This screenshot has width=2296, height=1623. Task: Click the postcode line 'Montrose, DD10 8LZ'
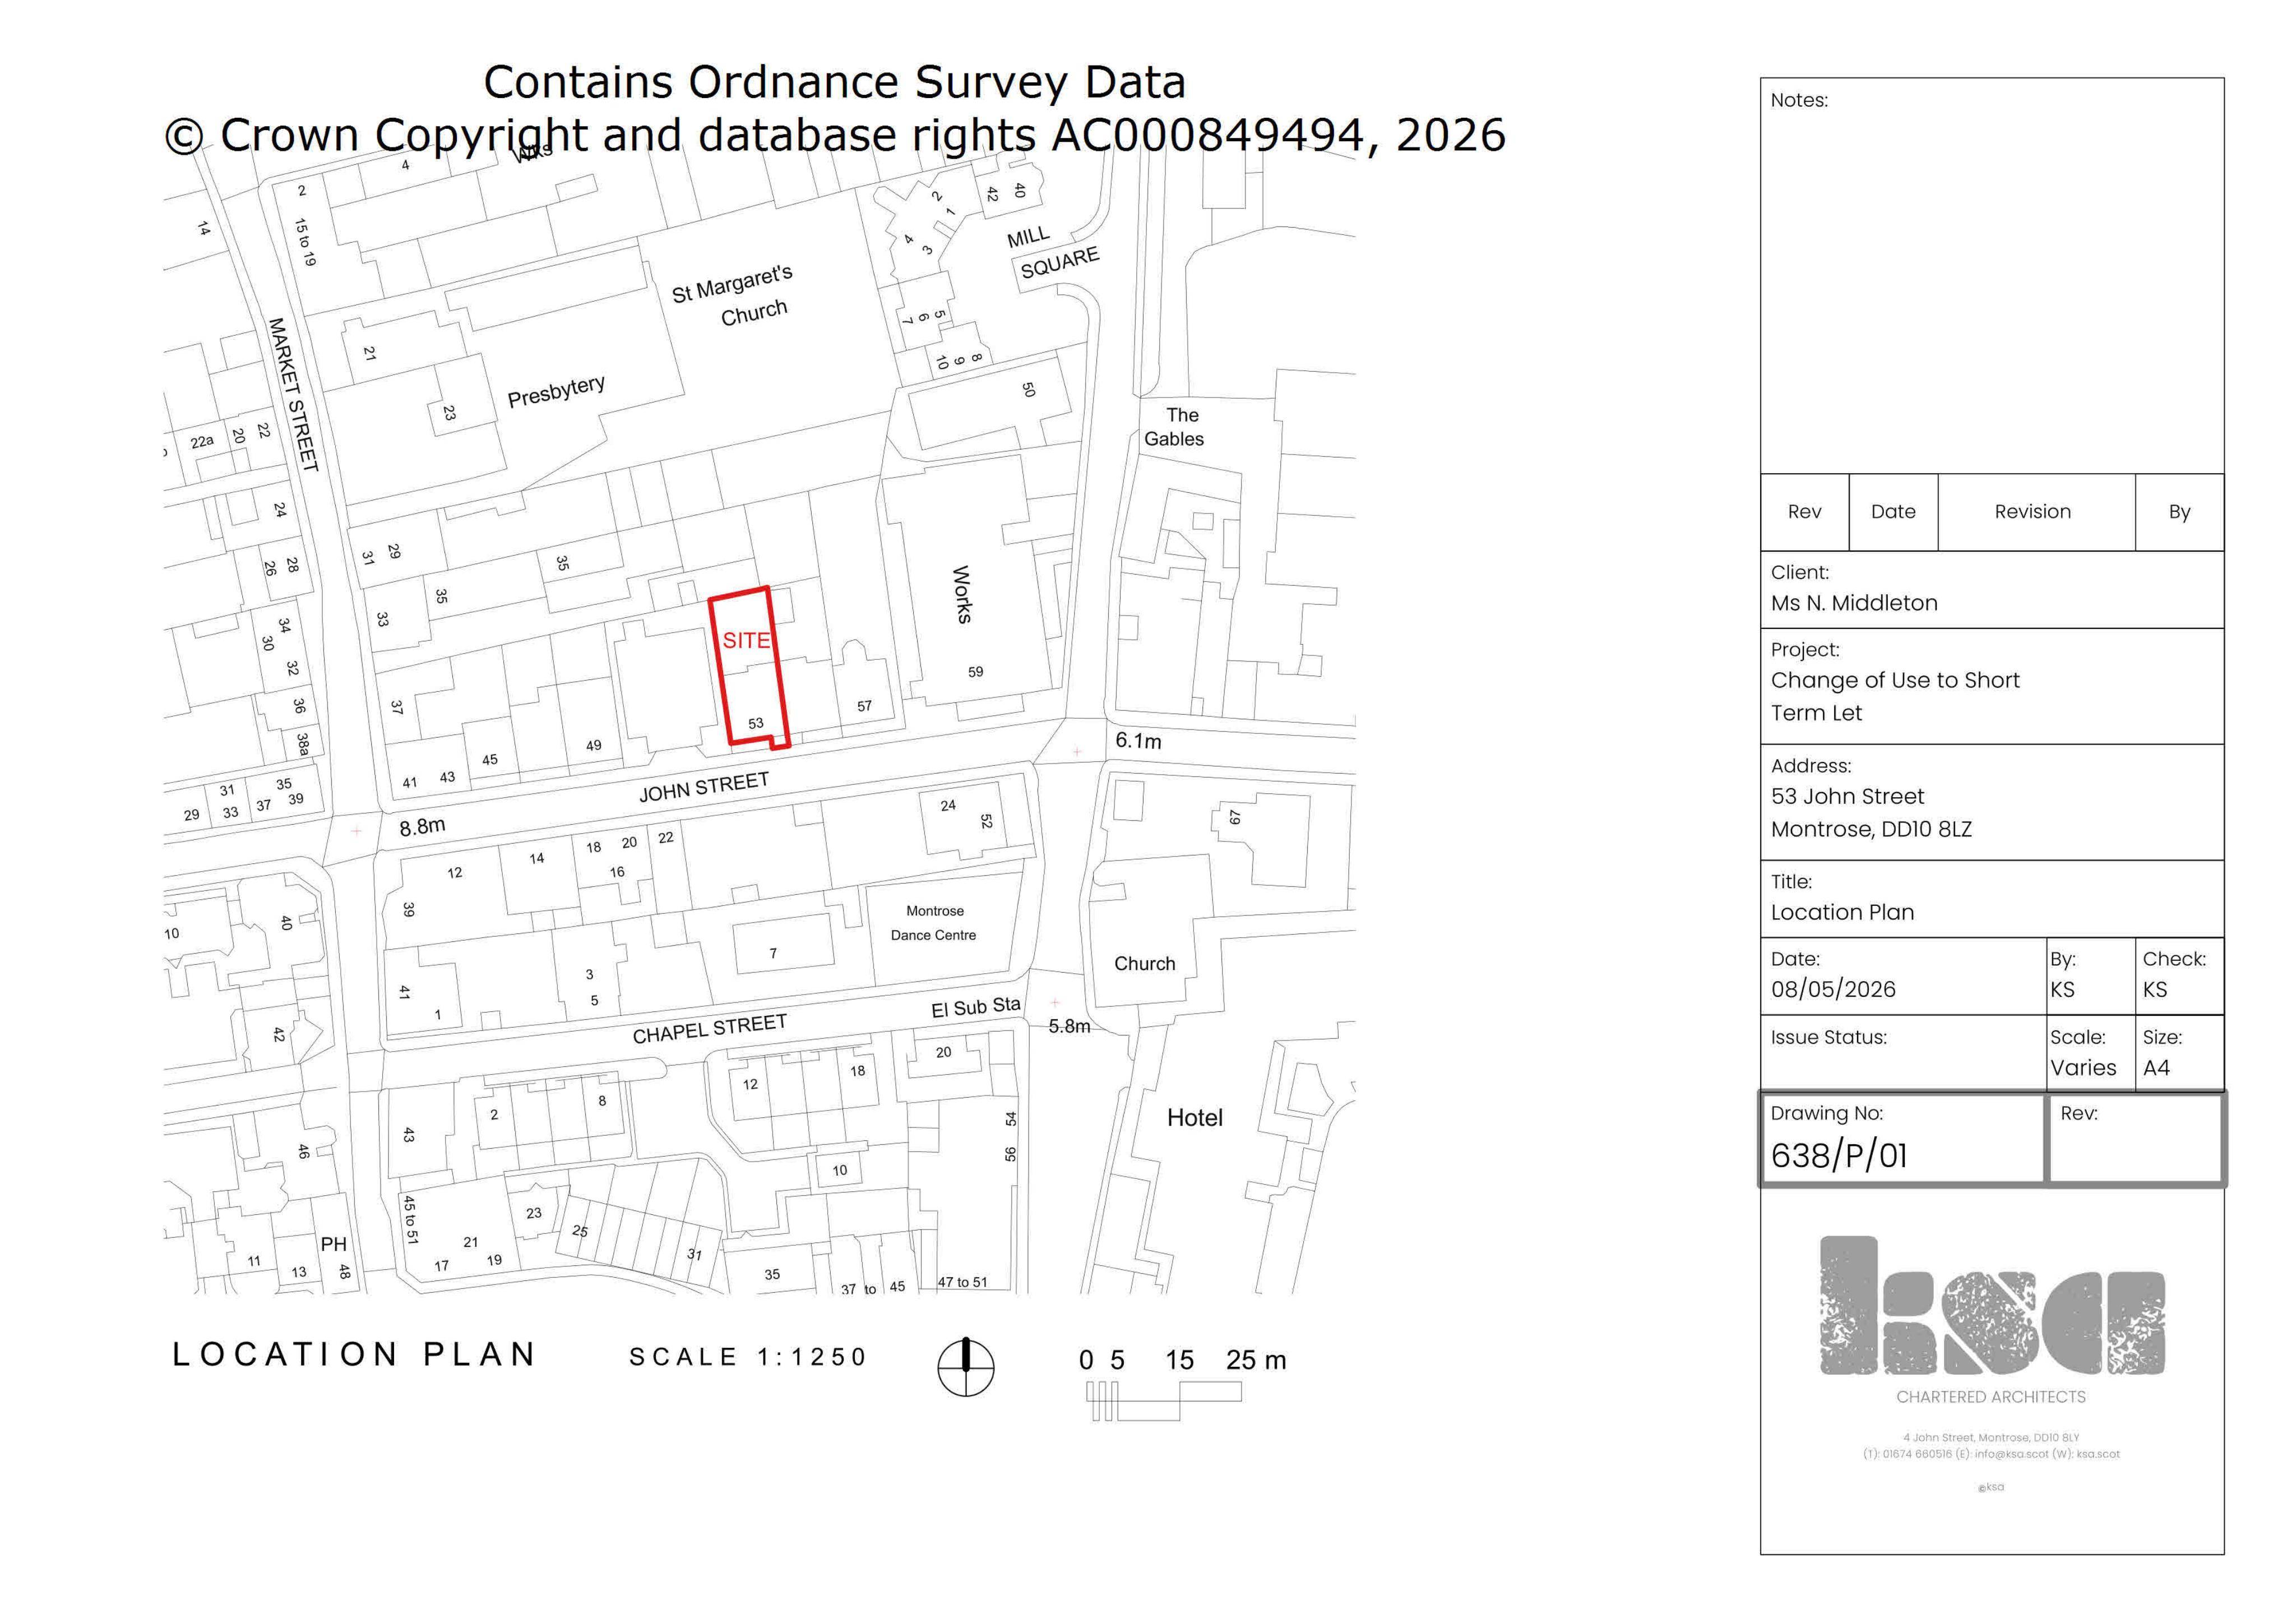tap(1871, 829)
